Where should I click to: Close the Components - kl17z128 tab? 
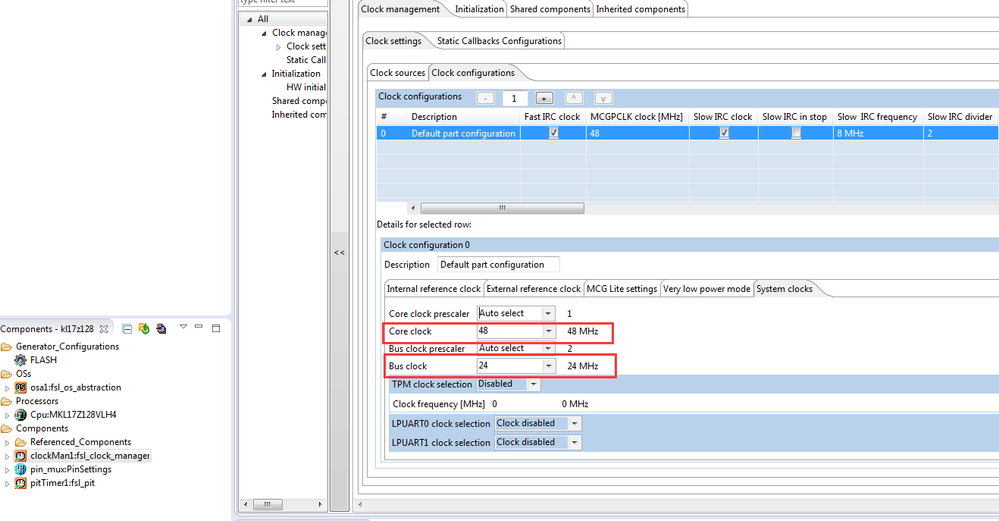(x=104, y=329)
